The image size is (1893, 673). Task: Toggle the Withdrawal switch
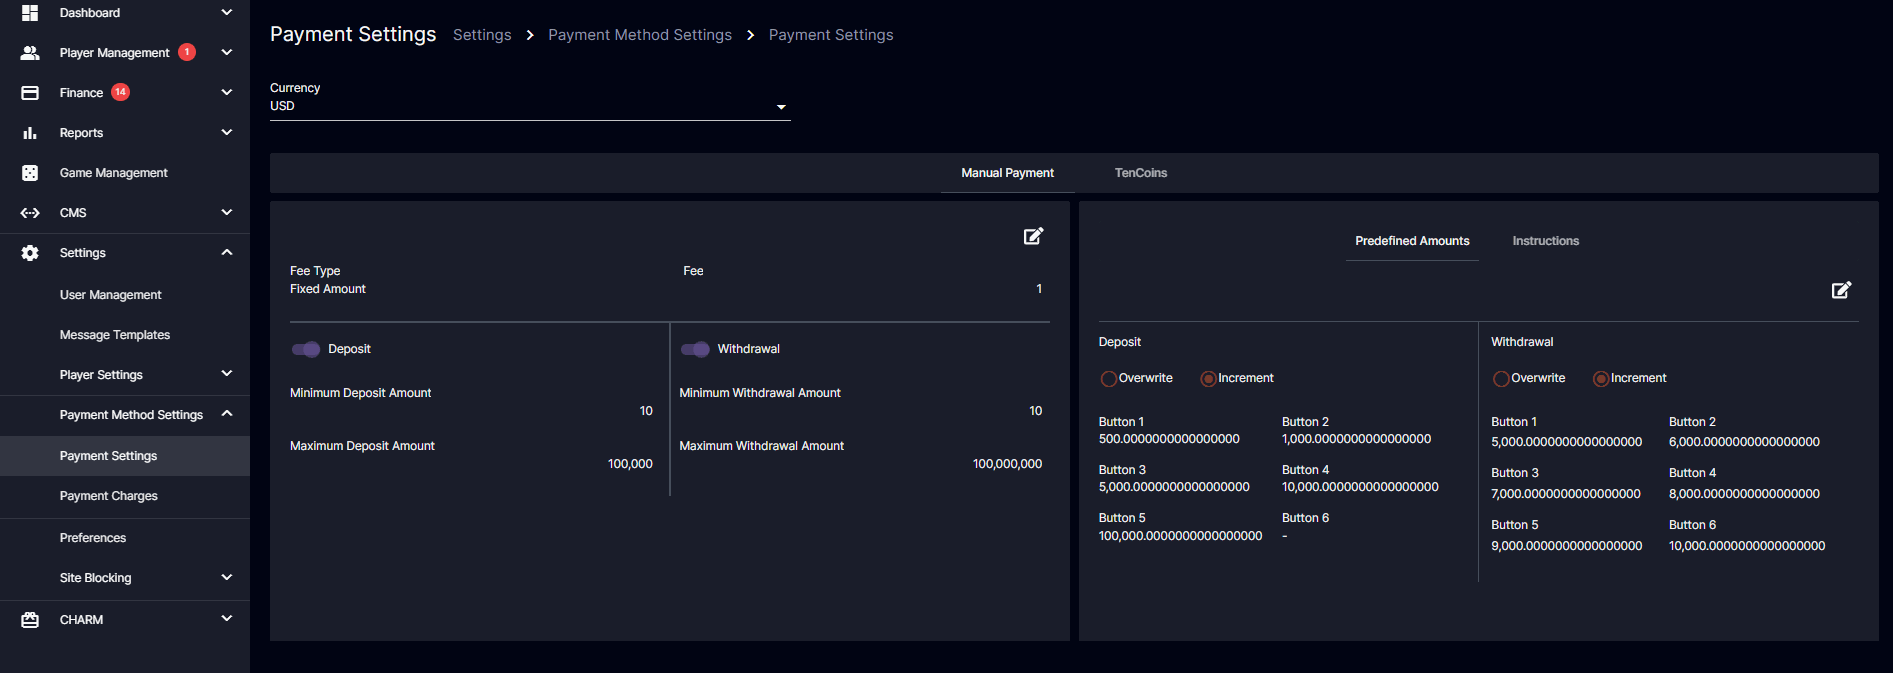[x=695, y=349]
